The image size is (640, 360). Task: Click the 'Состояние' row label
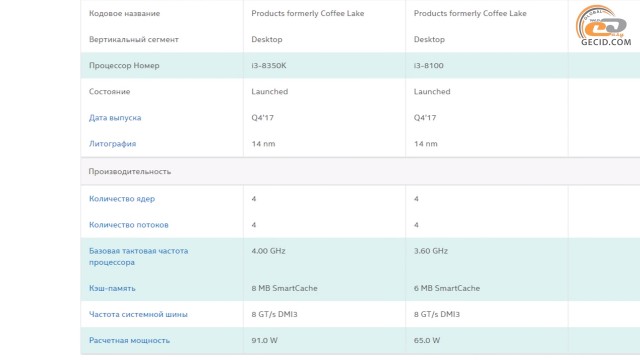[109, 92]
